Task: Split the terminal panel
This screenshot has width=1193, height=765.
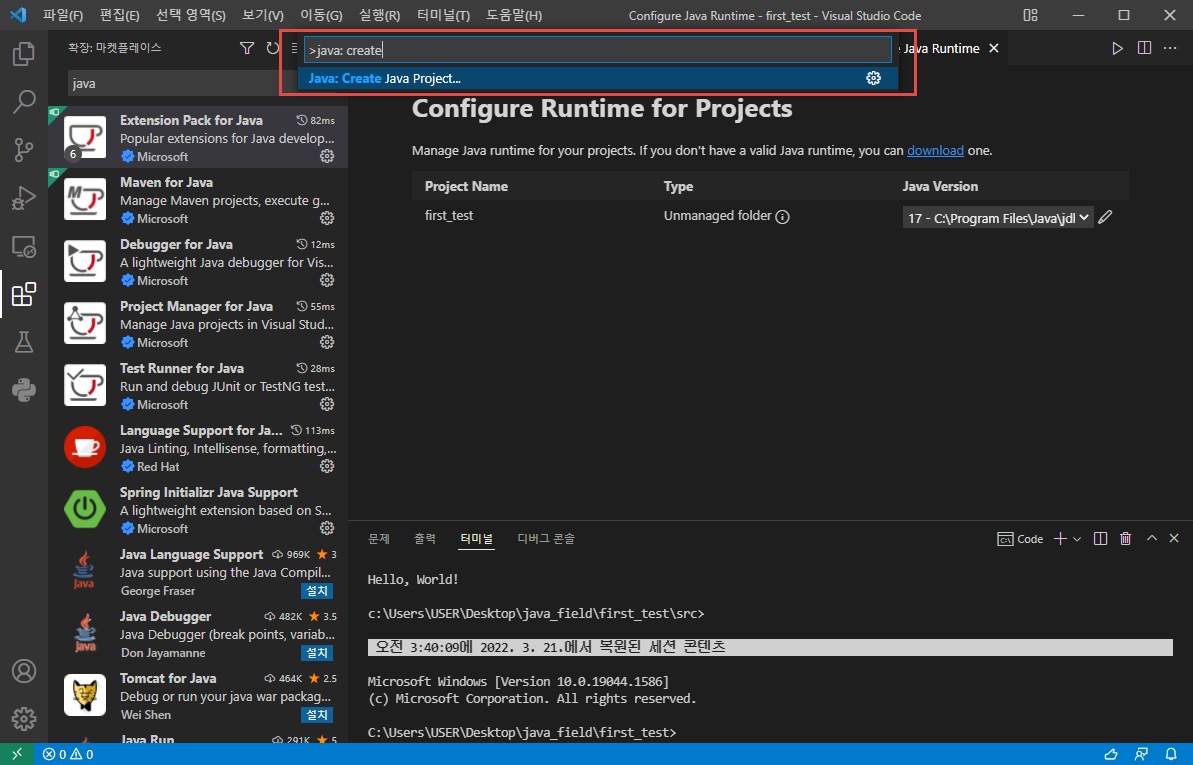Action: pos(1100,538)
